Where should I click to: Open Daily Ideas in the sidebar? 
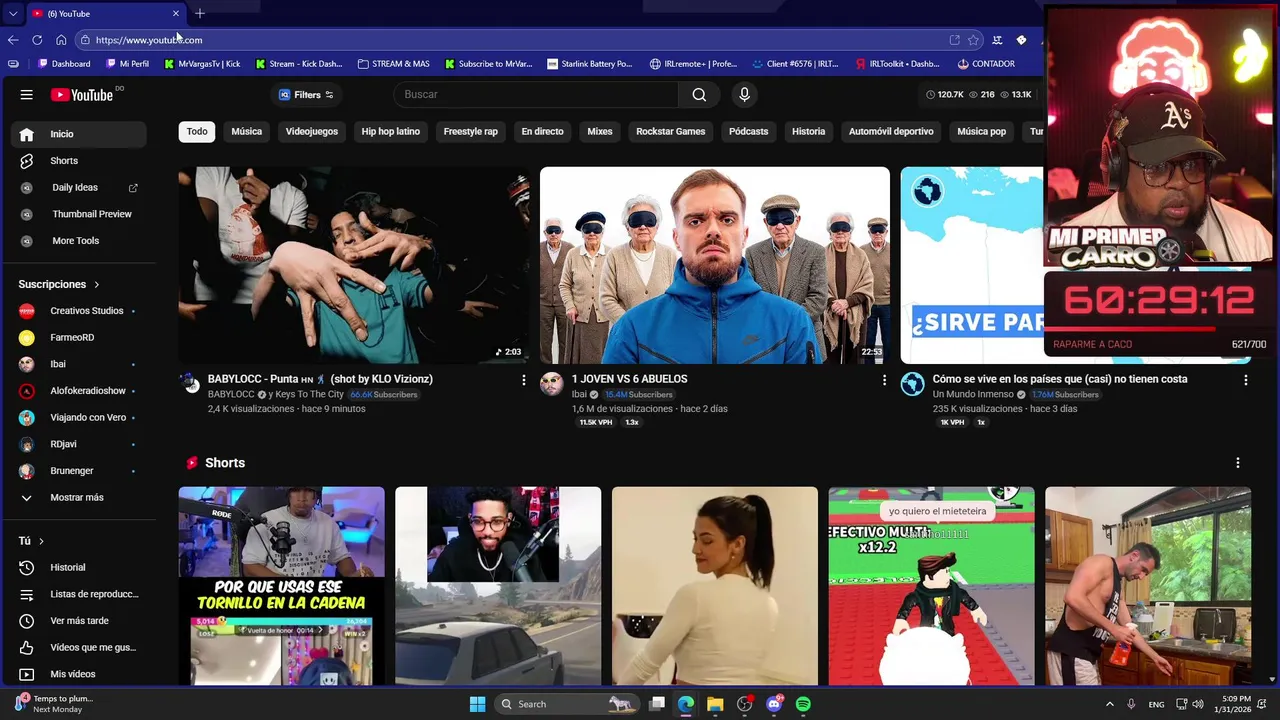(x=79, y=188)
